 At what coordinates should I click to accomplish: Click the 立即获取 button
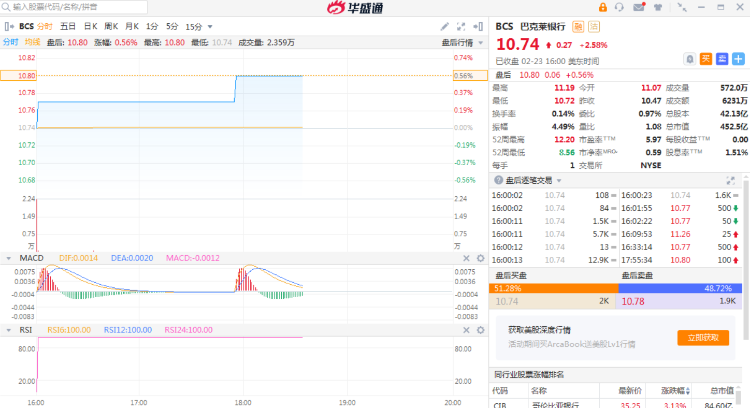coord(703,338)
